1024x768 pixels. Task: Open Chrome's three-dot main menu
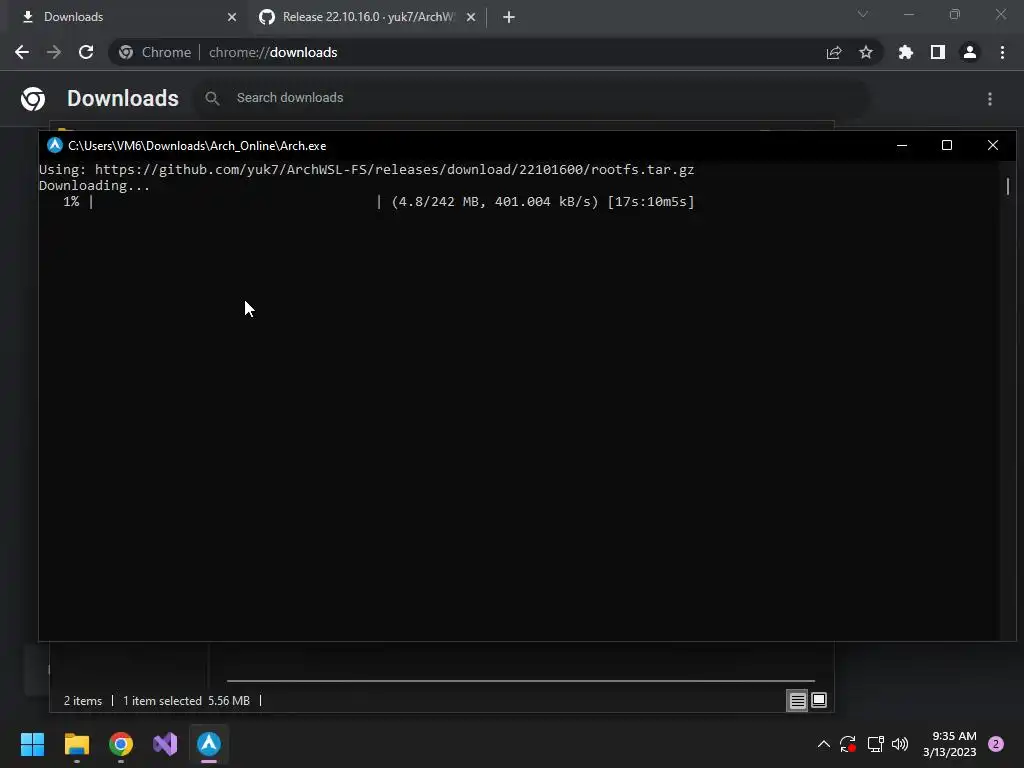(1002, 52)
